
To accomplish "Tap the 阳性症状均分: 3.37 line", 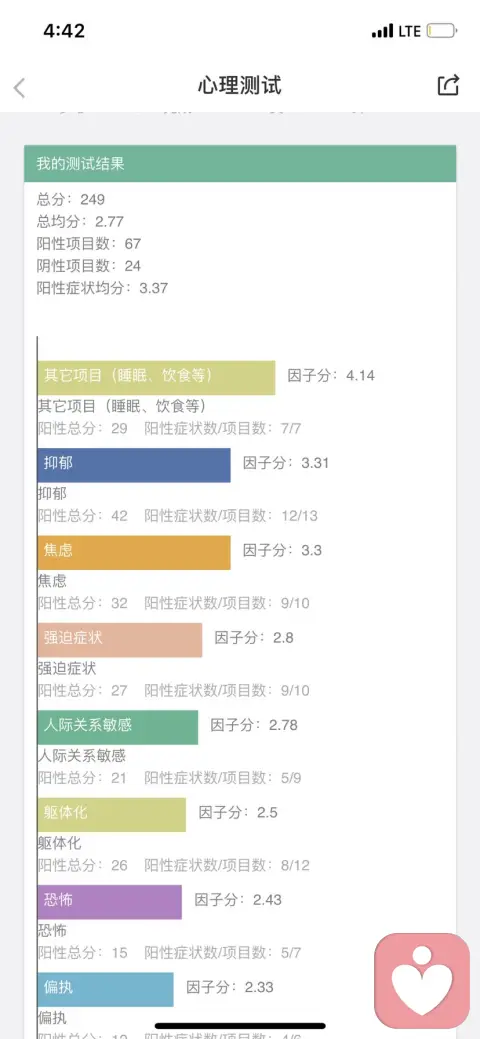I will [102, 288].
